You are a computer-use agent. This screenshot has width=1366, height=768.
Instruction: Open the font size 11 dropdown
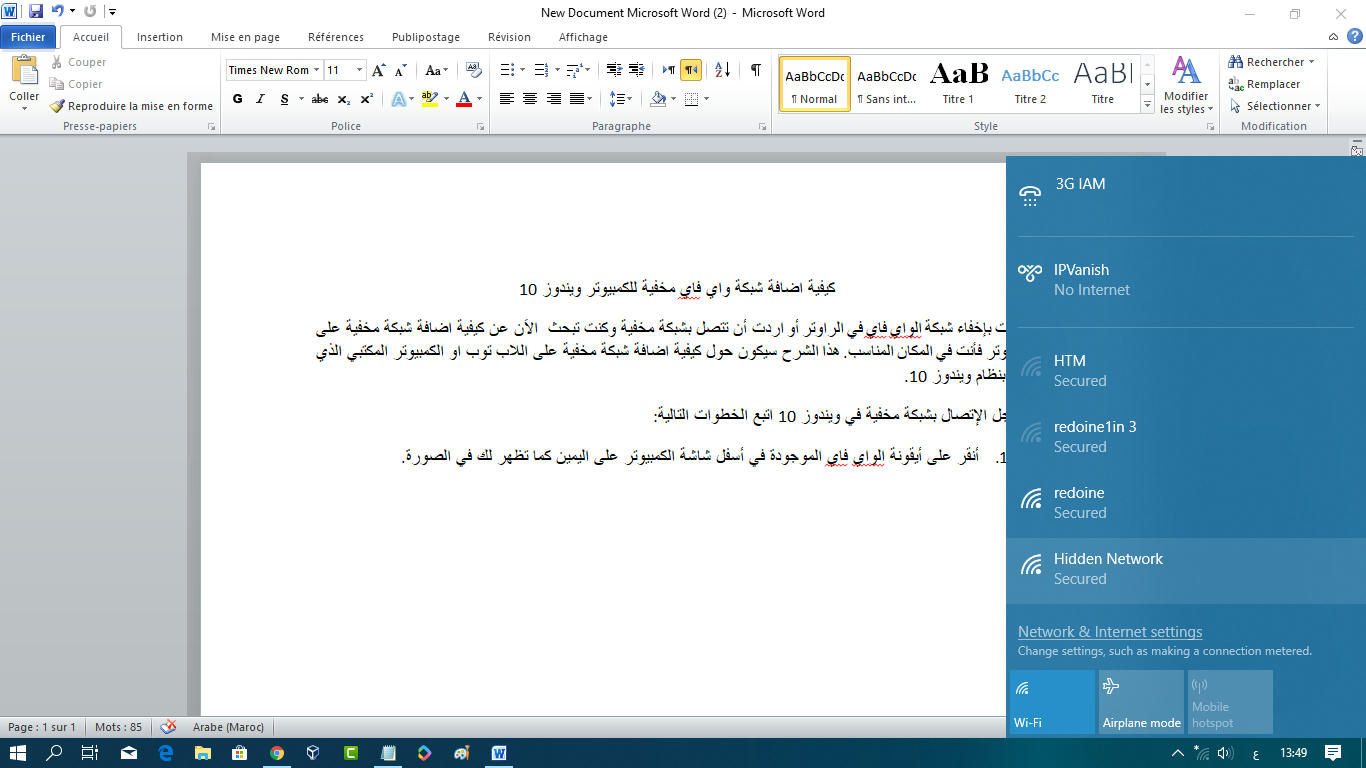point(360,70)
